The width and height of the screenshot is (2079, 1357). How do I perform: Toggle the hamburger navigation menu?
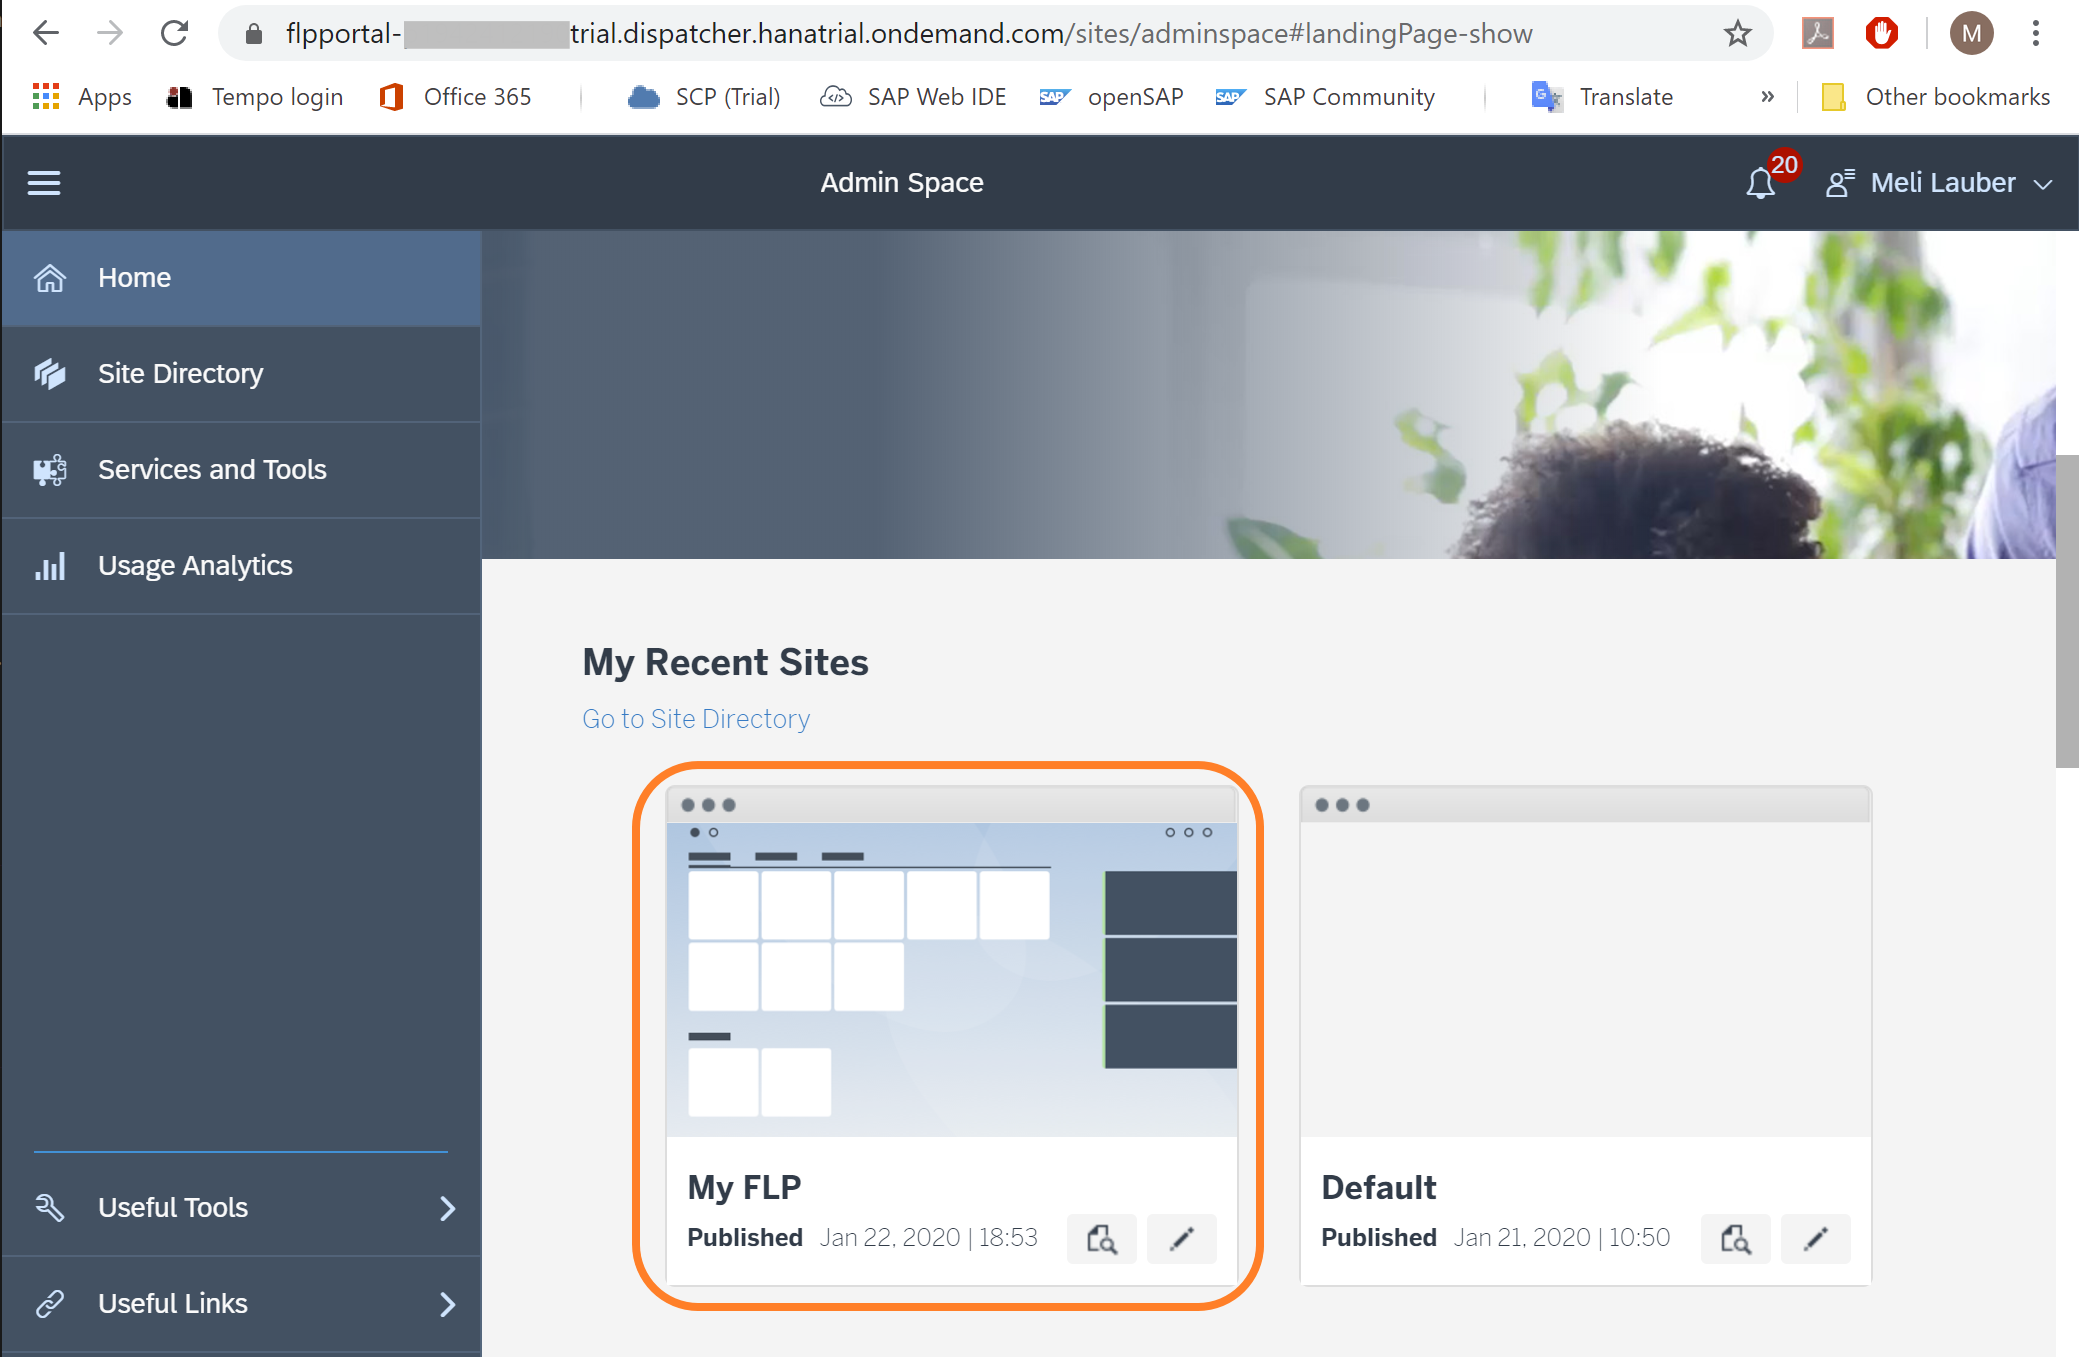[44, 183]
